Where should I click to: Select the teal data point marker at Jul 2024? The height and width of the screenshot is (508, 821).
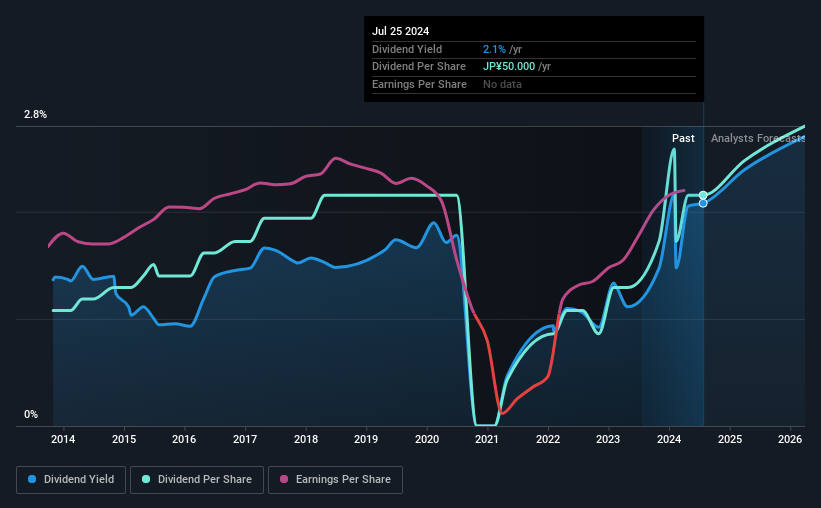pos(703,195)
